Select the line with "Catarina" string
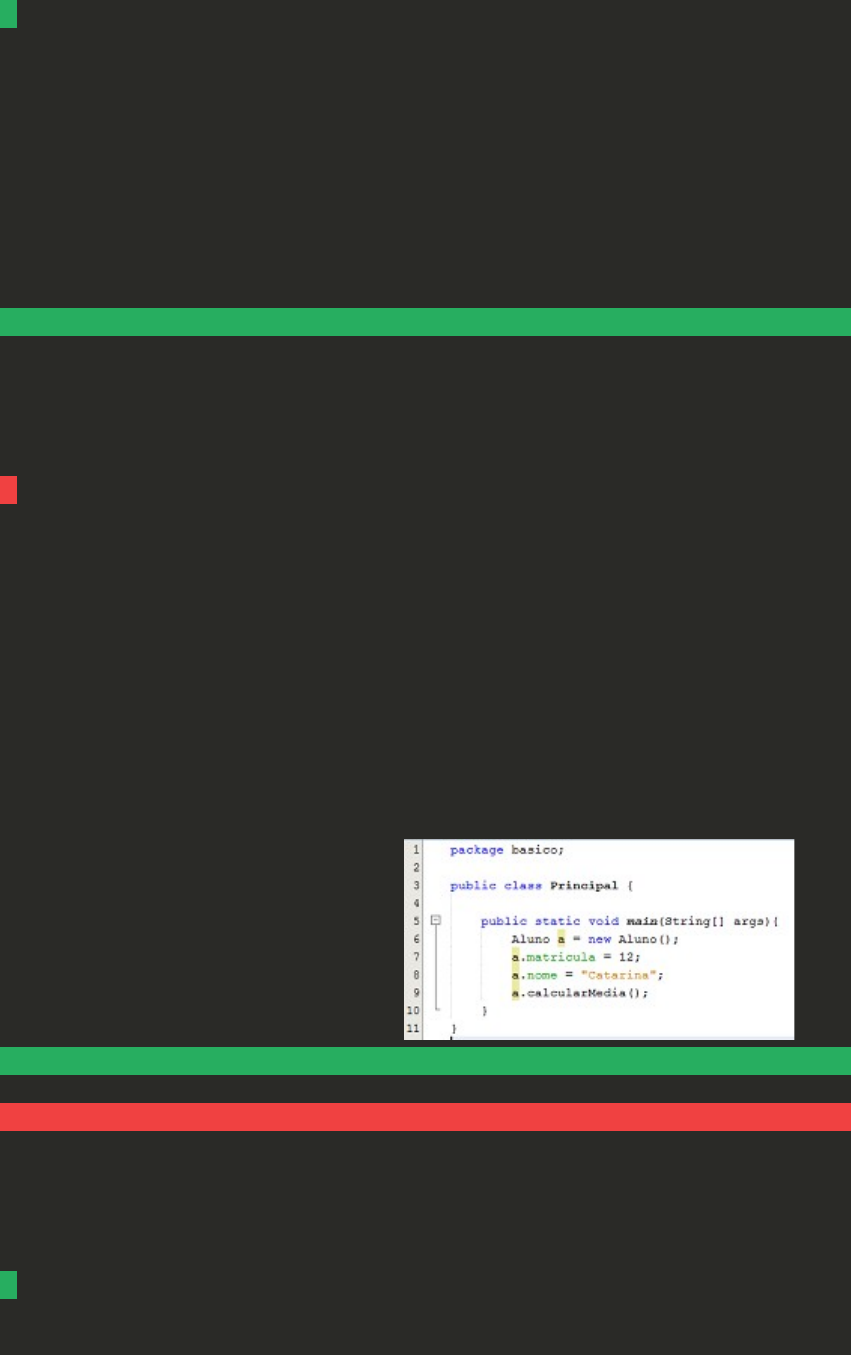Image resolution: width=851 pixels, height=1355 pixels. tap(587, 975)
